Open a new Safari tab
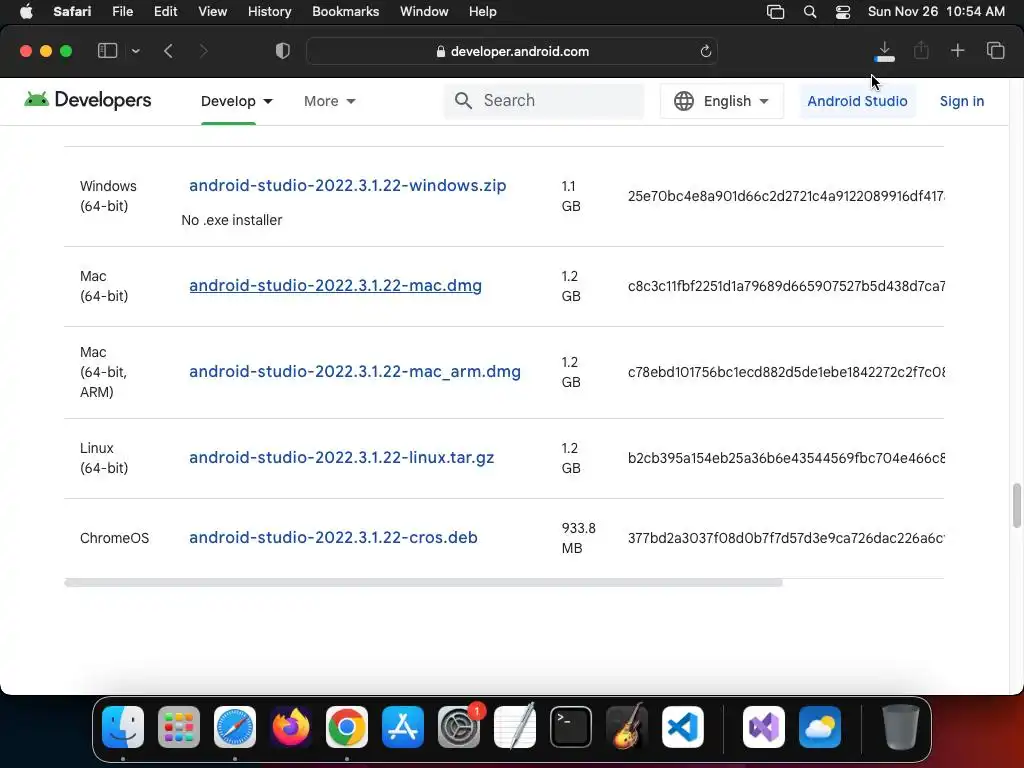1024x768 pixels. [957, 50]
